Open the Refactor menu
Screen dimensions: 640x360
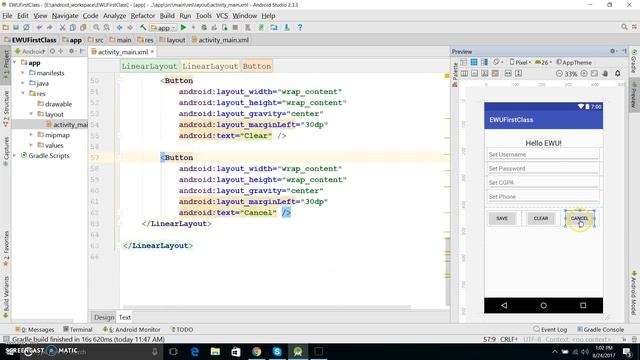(143, 16)
